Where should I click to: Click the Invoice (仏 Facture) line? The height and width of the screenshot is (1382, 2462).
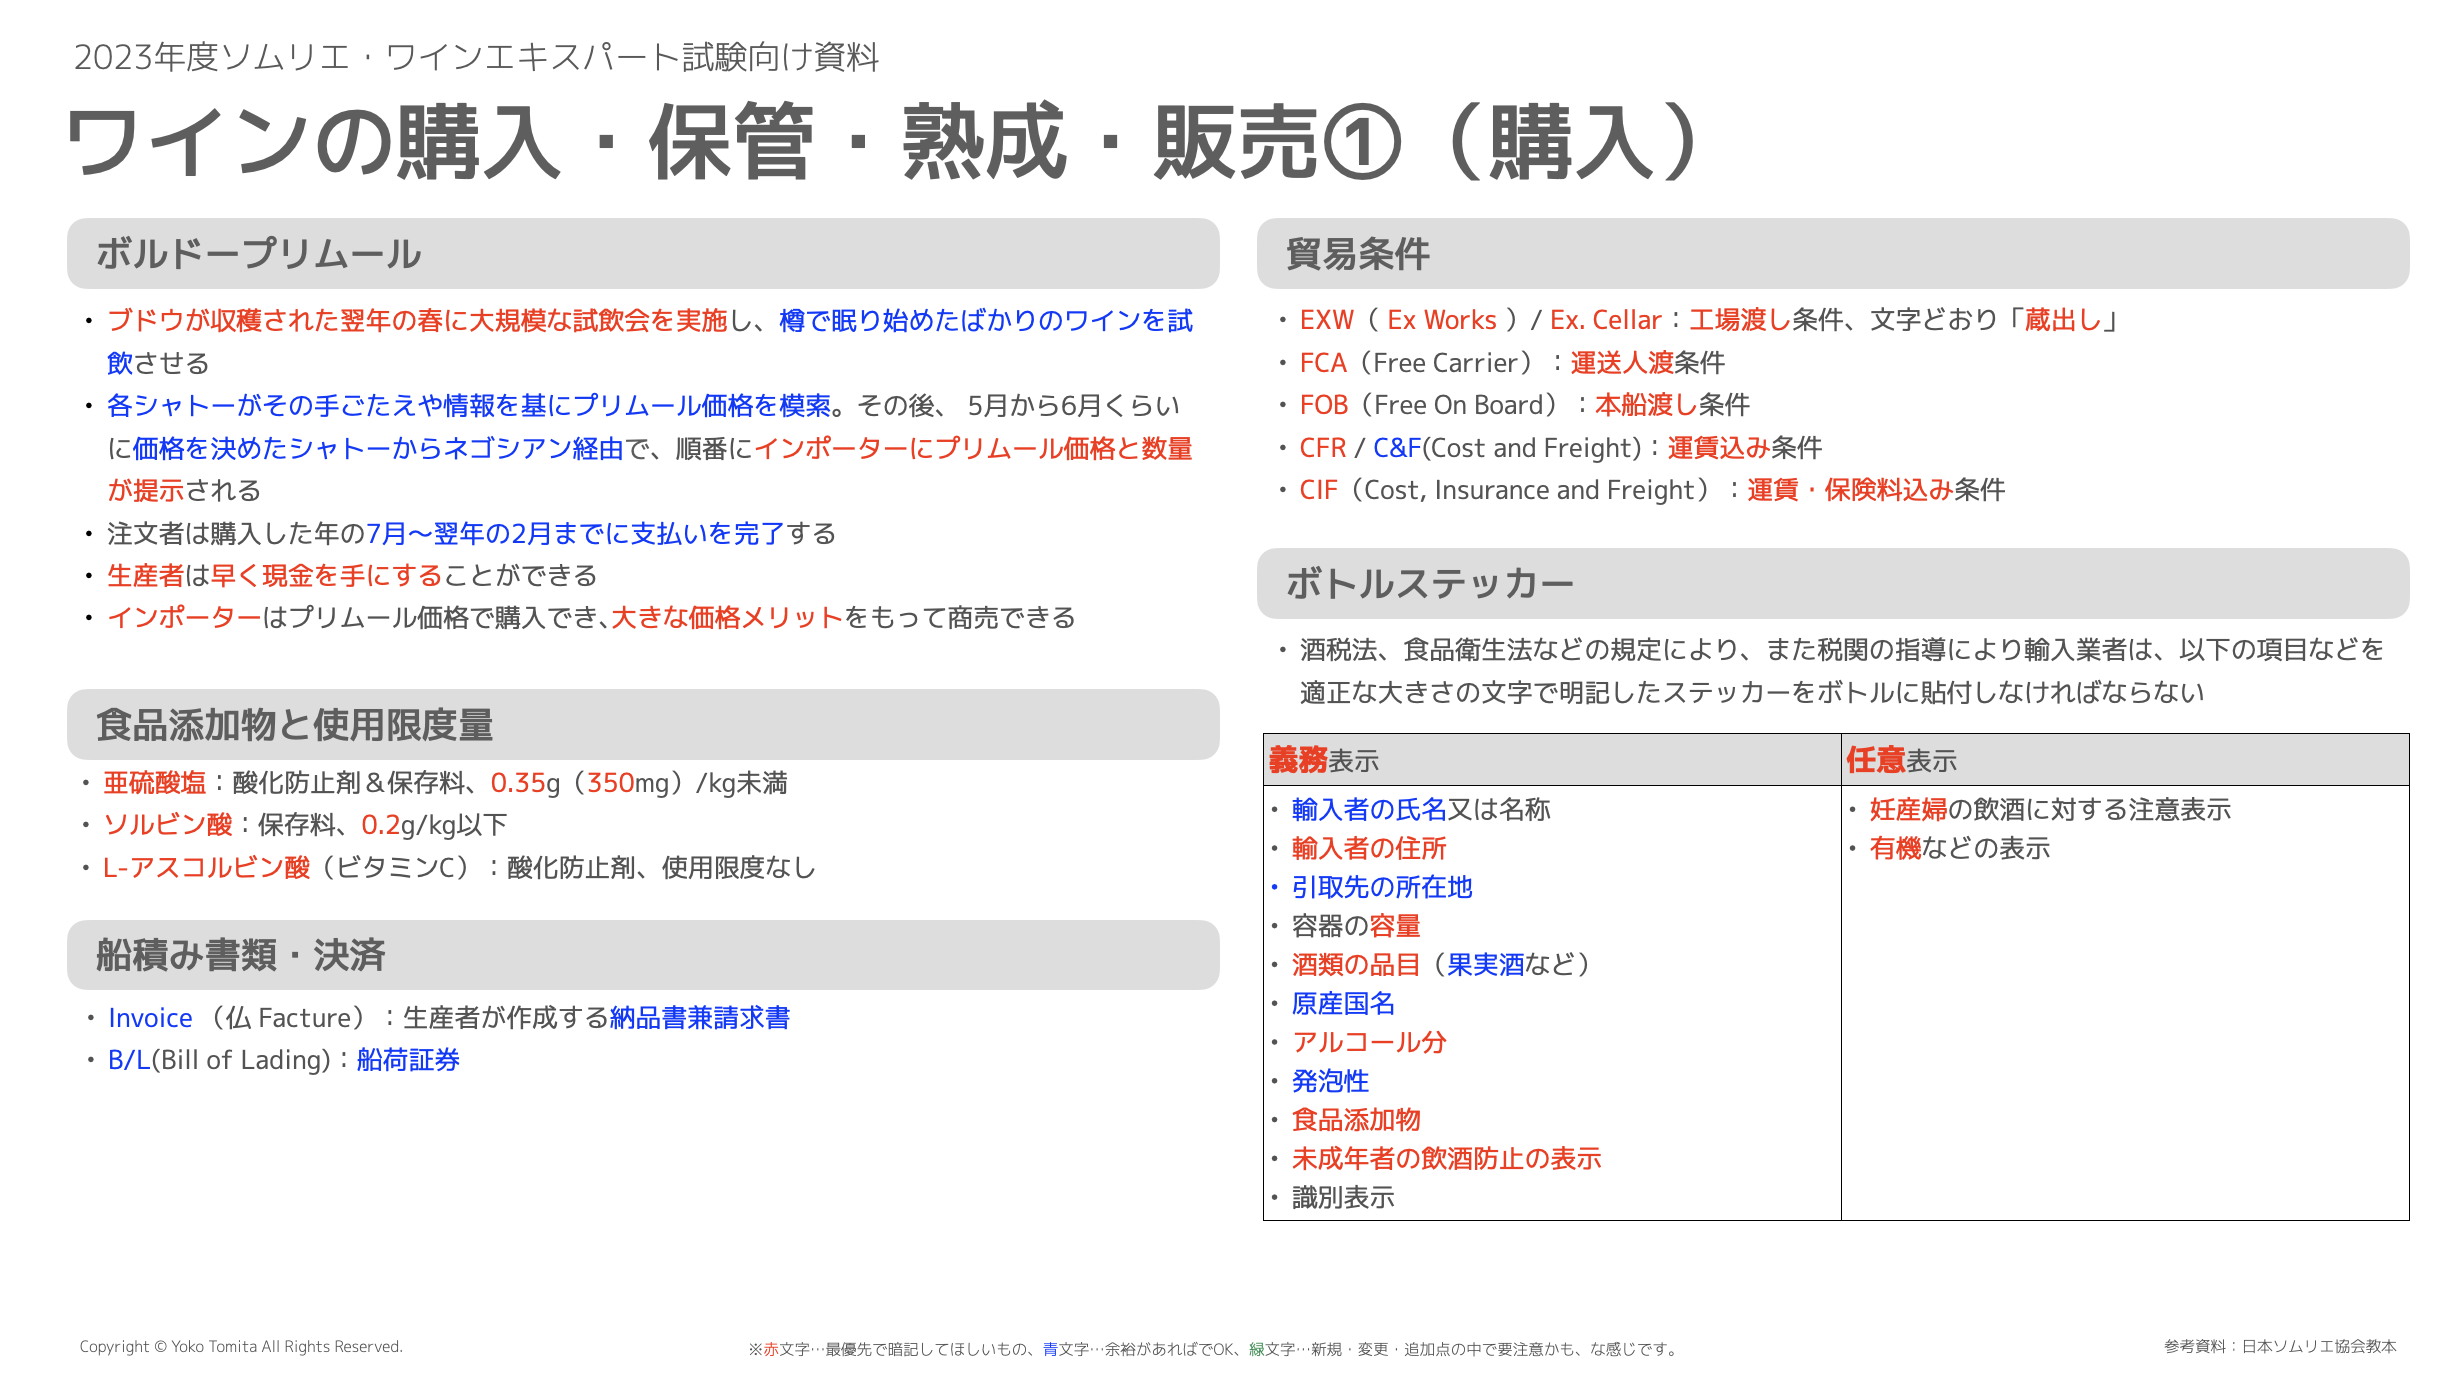coord(449,1017)
